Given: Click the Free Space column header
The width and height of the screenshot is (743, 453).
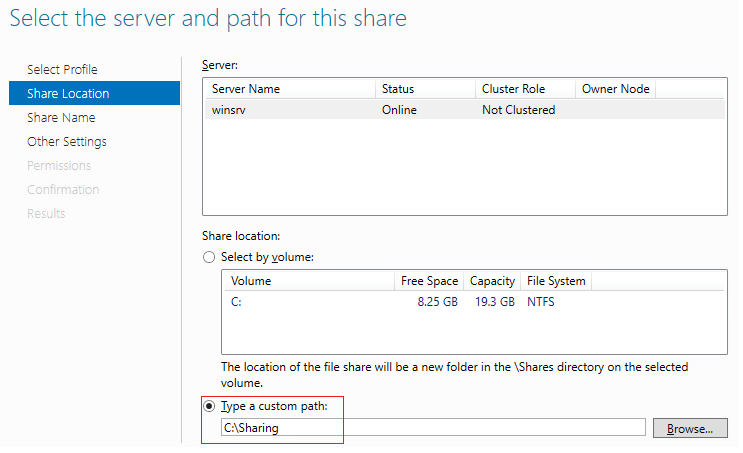Looking at the screenshot, I should [x=429, y=281].
